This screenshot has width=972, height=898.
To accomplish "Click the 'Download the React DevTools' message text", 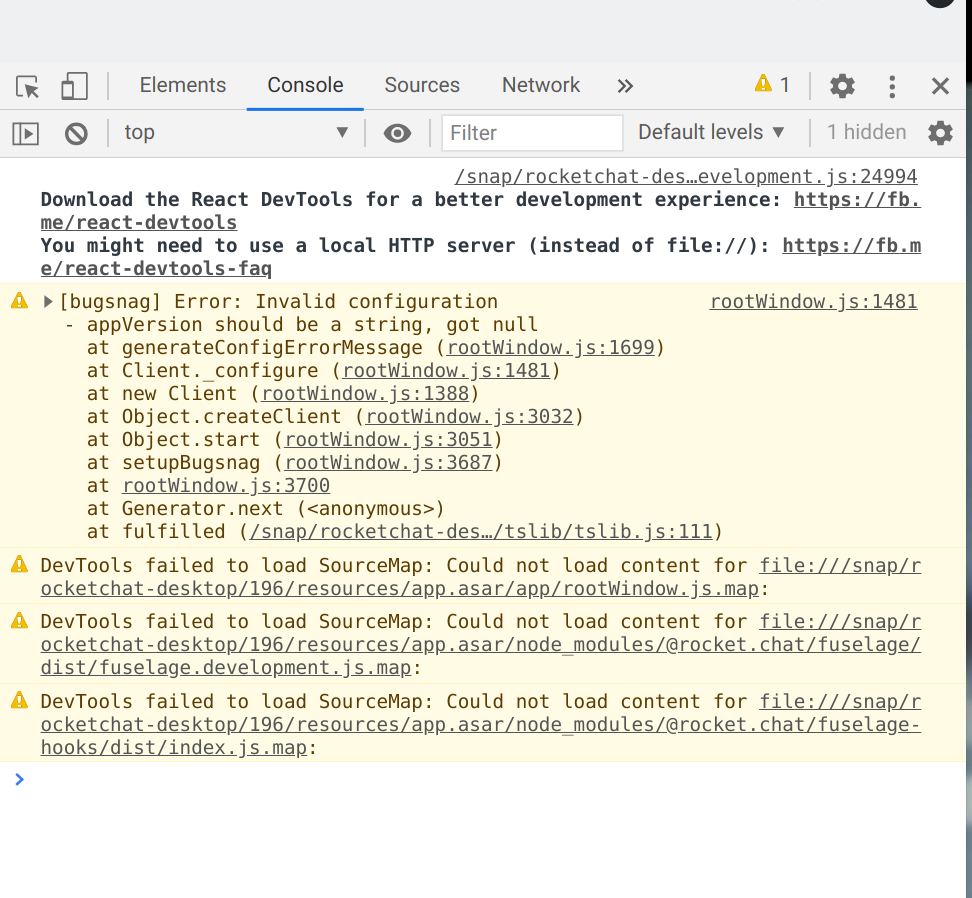I will (x=410, y=200).
